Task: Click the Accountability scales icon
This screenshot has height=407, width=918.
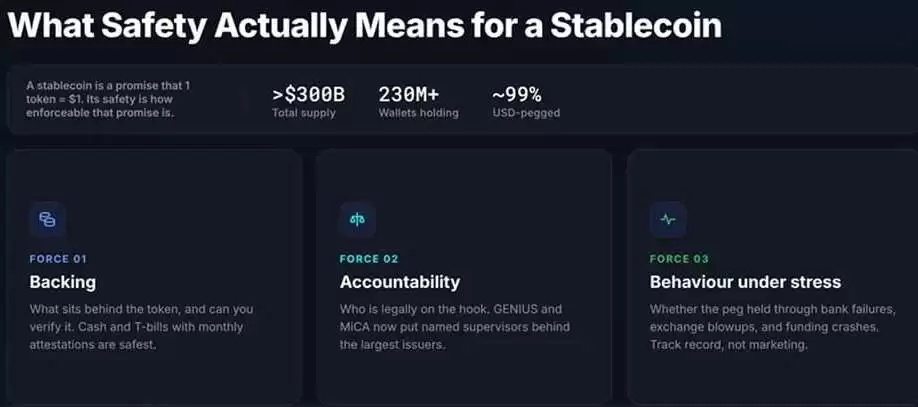Action: pos(357,220)
